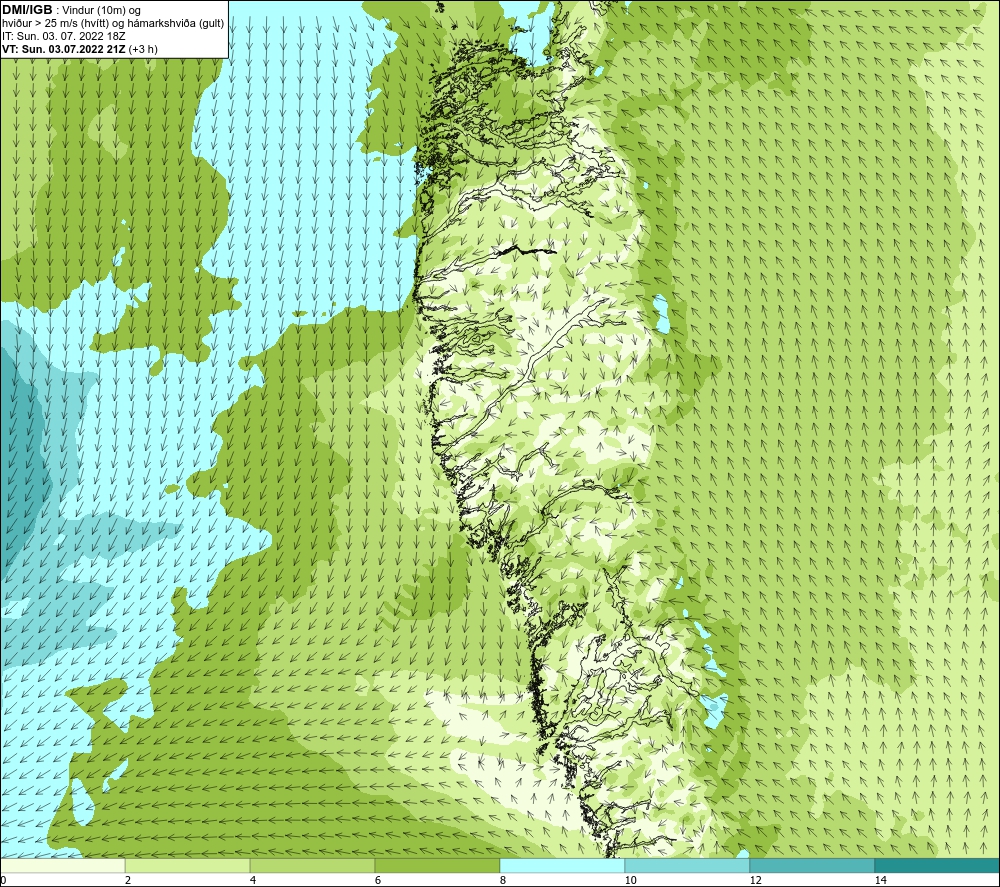Click the 8–10 m/s light cyan swatch
The width and height of the screenshot is (1000, 887).
pos(562,865)
